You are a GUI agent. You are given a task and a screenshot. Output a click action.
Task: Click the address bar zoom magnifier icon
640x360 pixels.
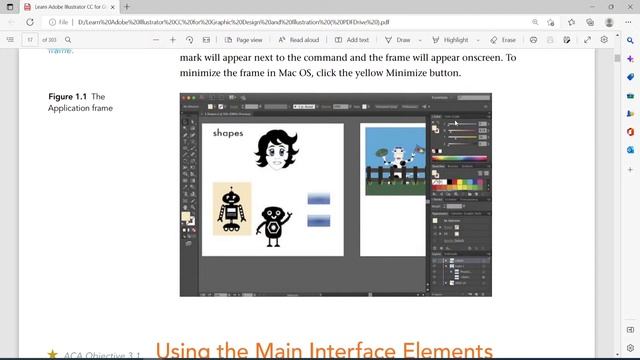coord(535,22)
